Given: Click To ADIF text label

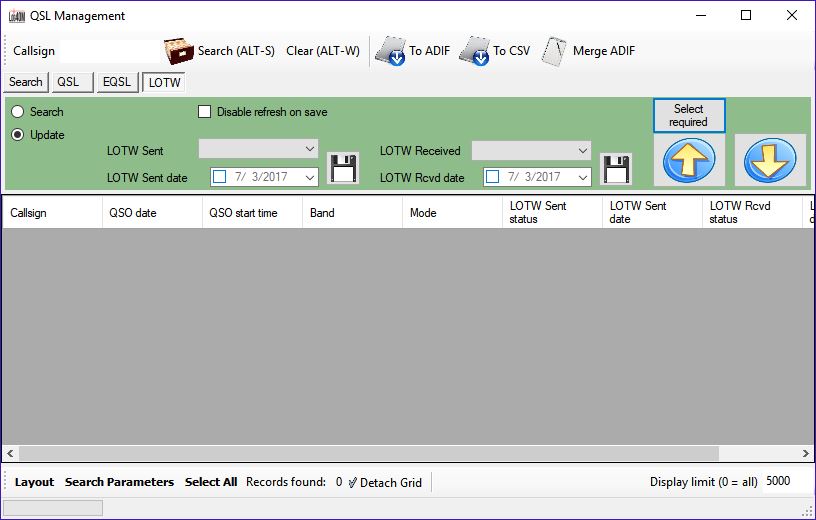Looking at the screenshot, I should tap(429, 51).
